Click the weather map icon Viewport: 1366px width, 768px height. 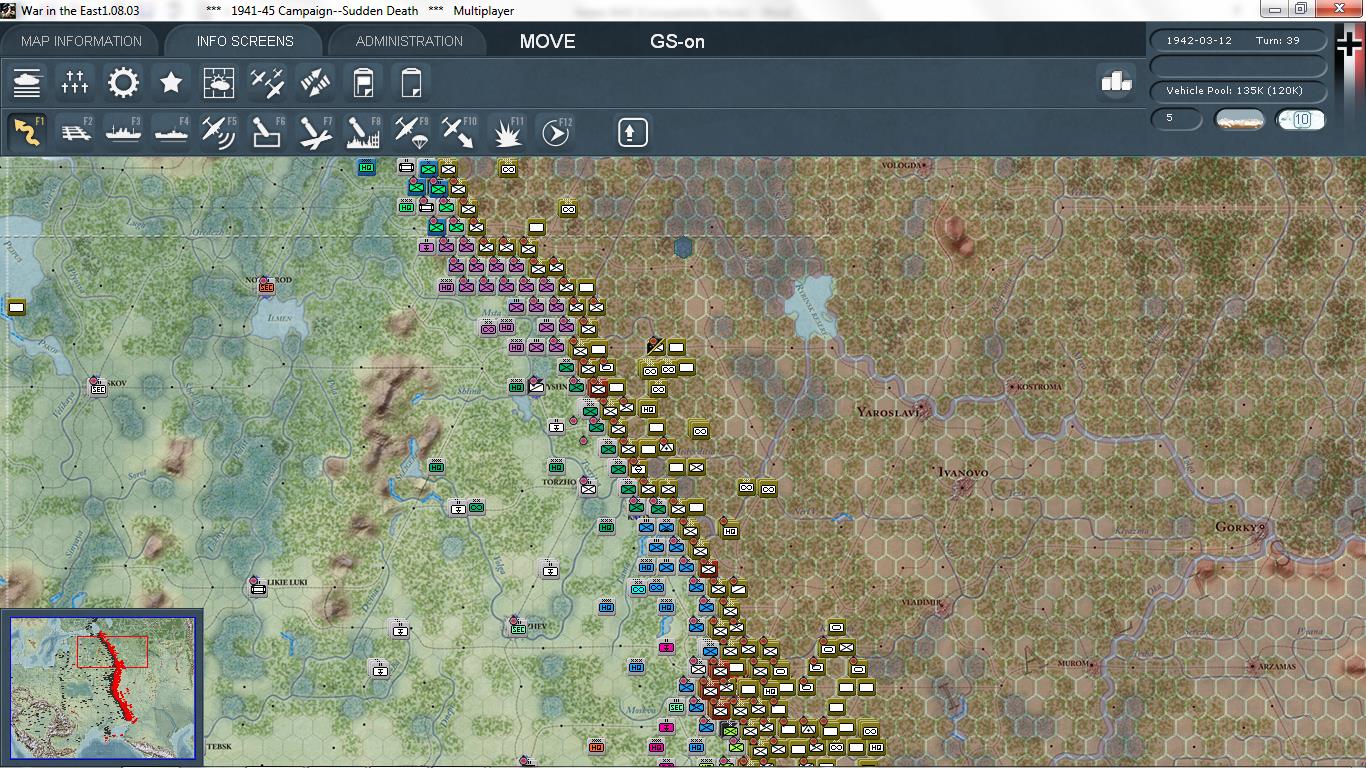[219, 82]
